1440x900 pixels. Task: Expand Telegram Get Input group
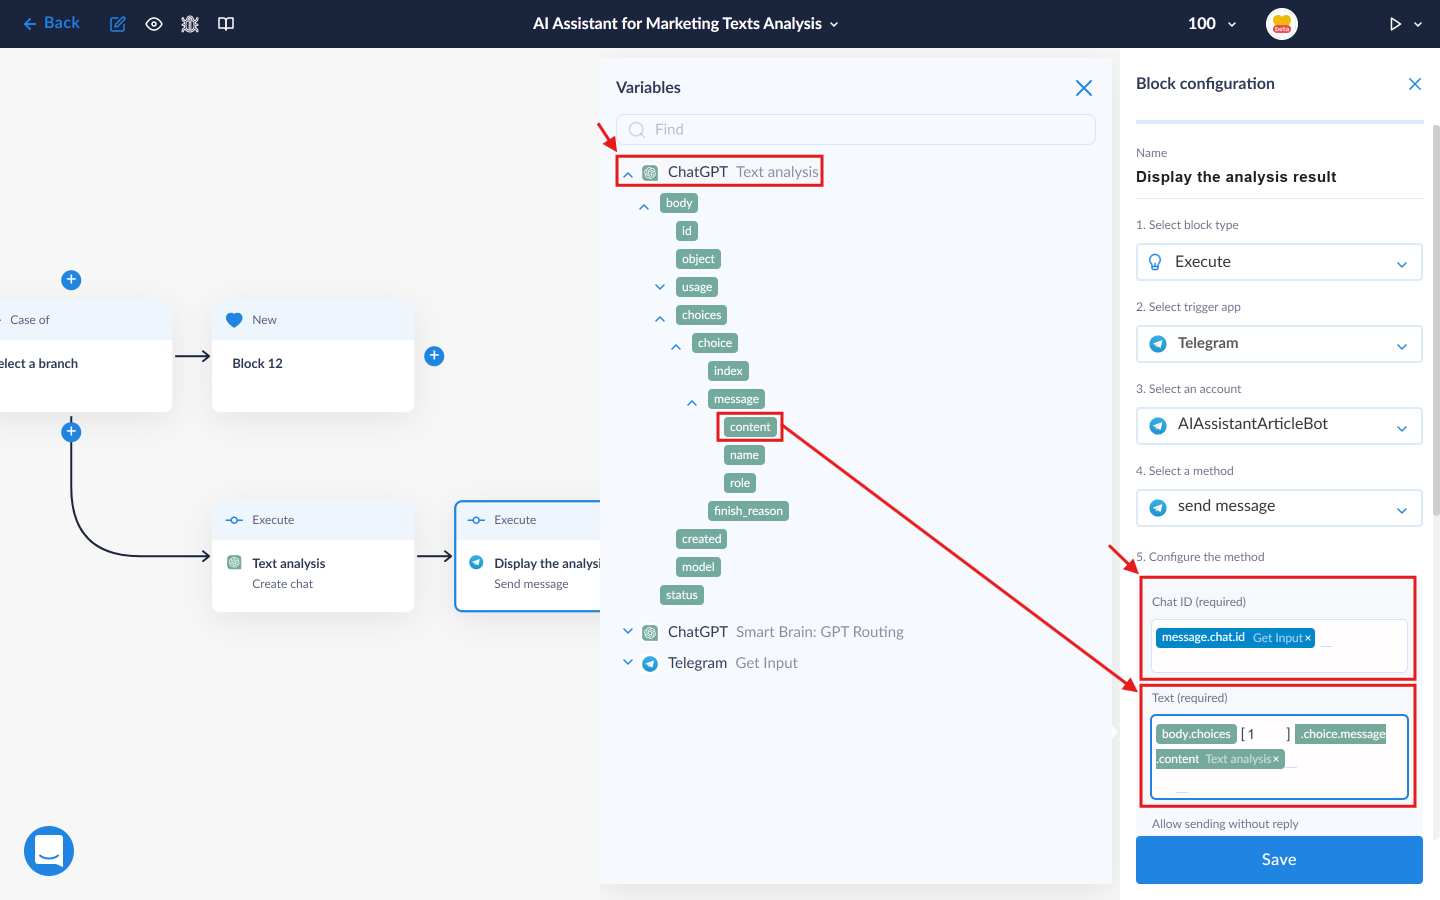(628, 662)
